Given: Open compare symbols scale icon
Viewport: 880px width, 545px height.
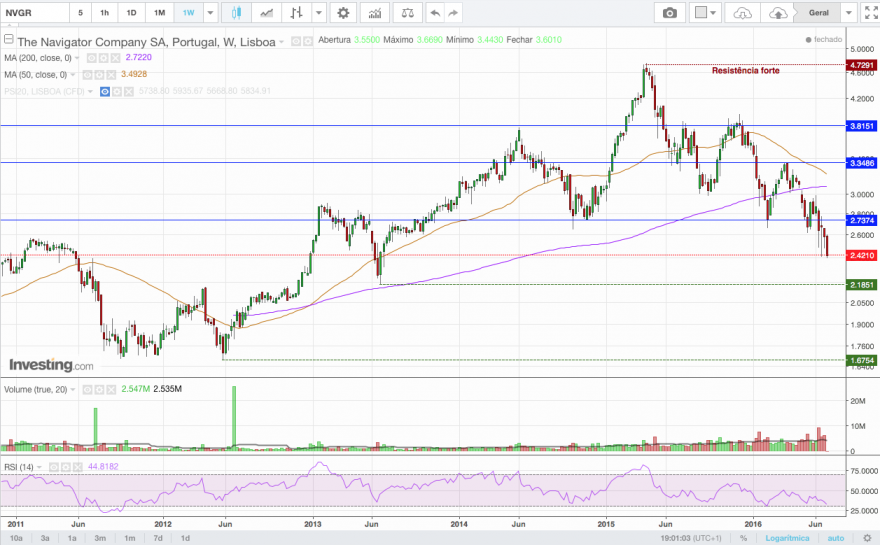Looking at the screenshot, I should [408, 12].
